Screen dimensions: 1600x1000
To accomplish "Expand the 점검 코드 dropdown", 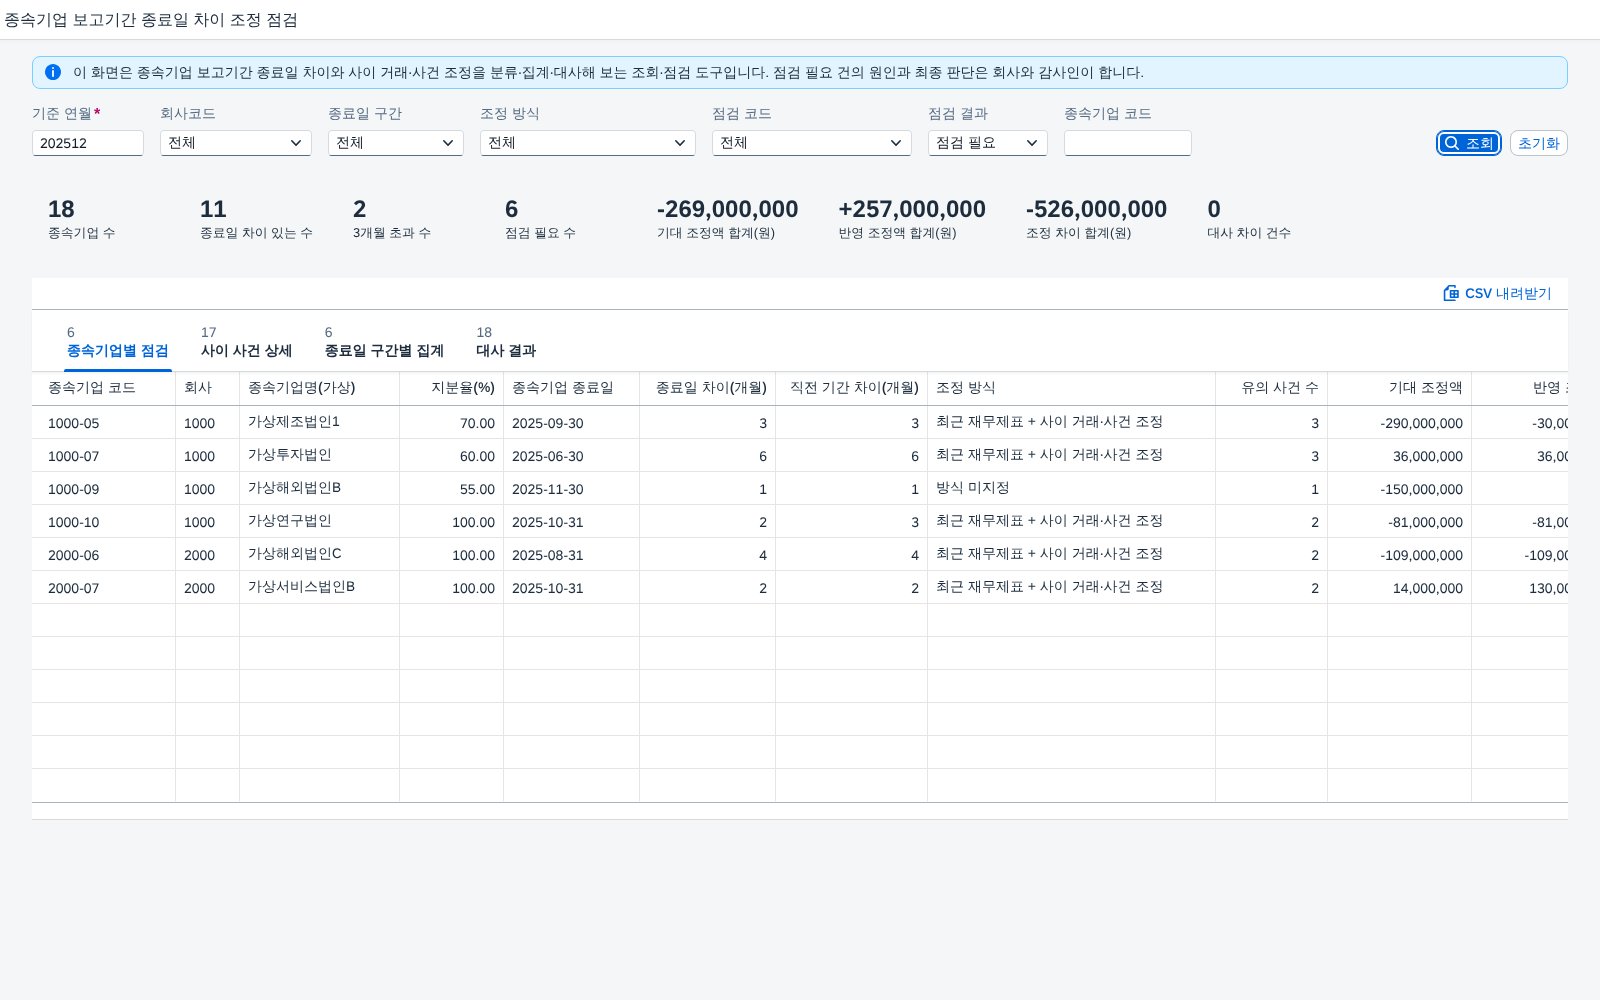I will click(812, 143).
